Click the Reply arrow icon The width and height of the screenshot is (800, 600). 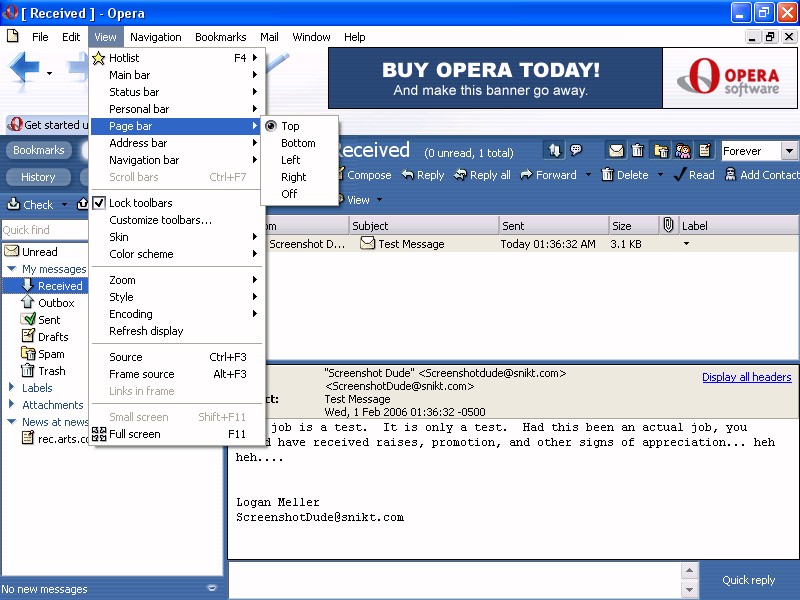point(408,175)
